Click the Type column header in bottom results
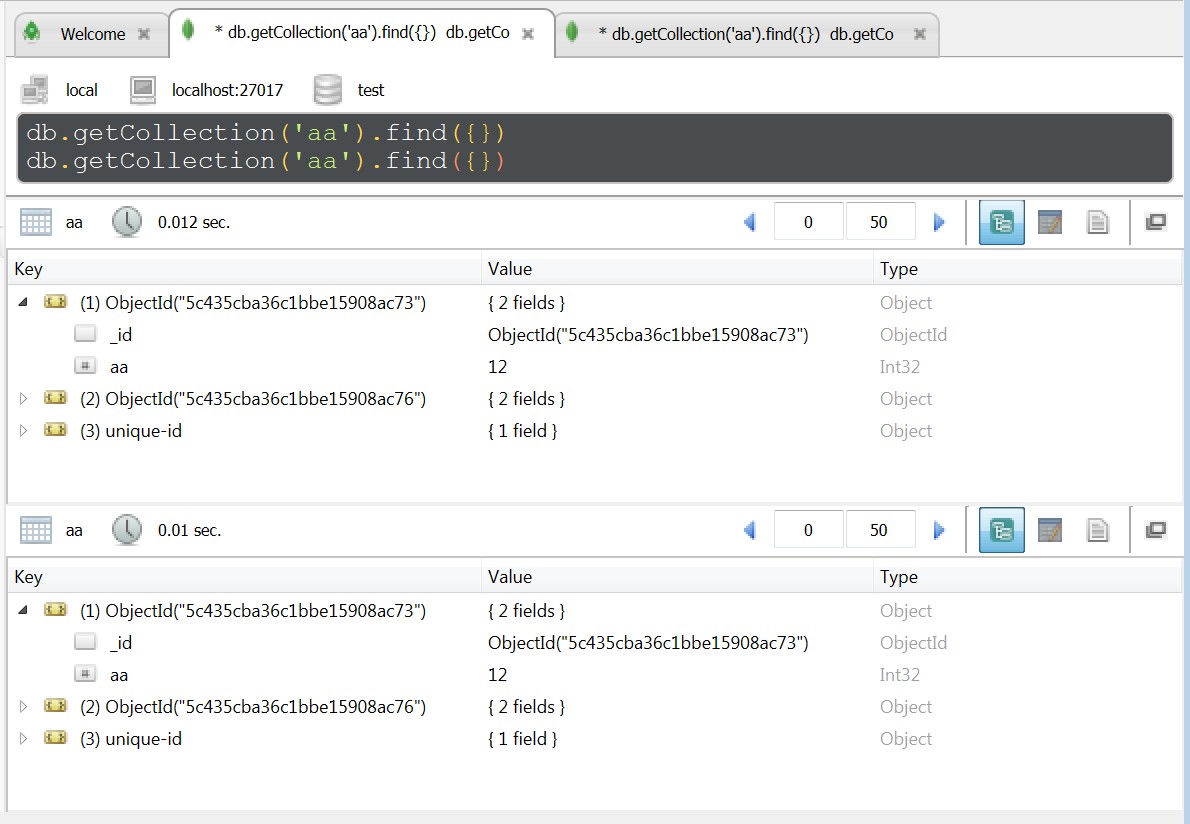The height and width of the screenshot is (824, 1190). click(1028, 577)
